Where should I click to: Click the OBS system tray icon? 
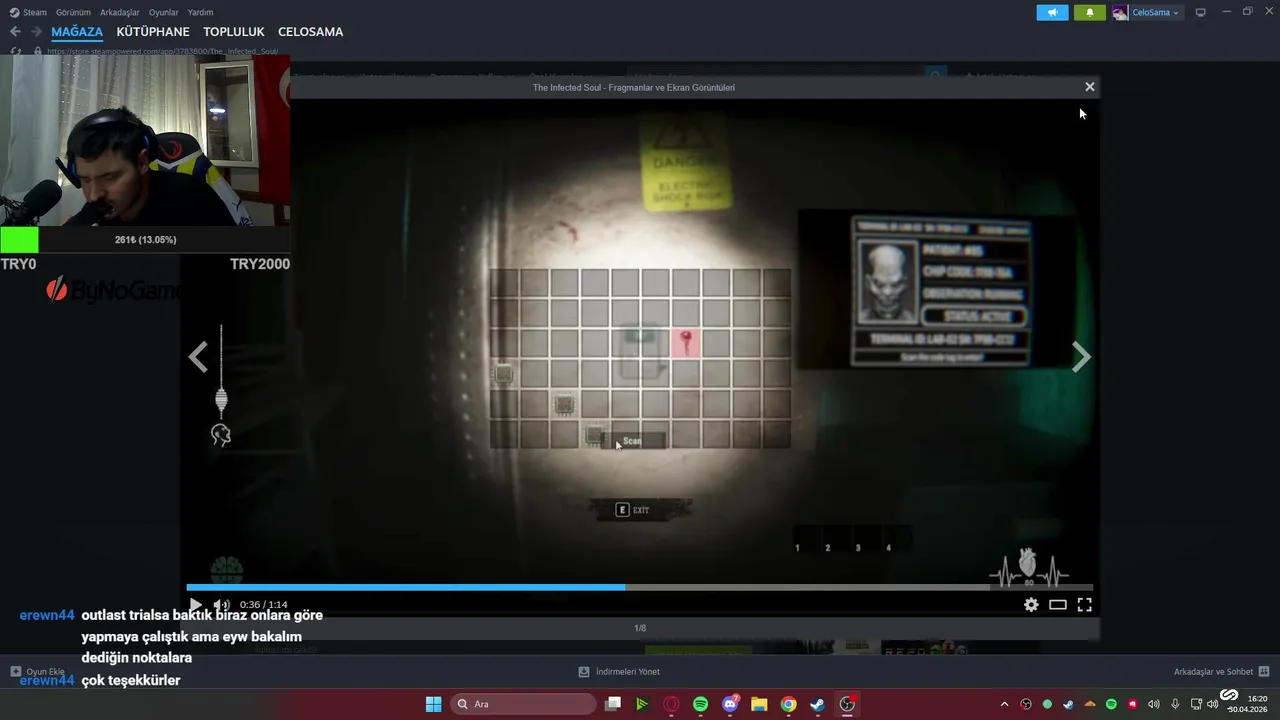[x=1025, y=704]
